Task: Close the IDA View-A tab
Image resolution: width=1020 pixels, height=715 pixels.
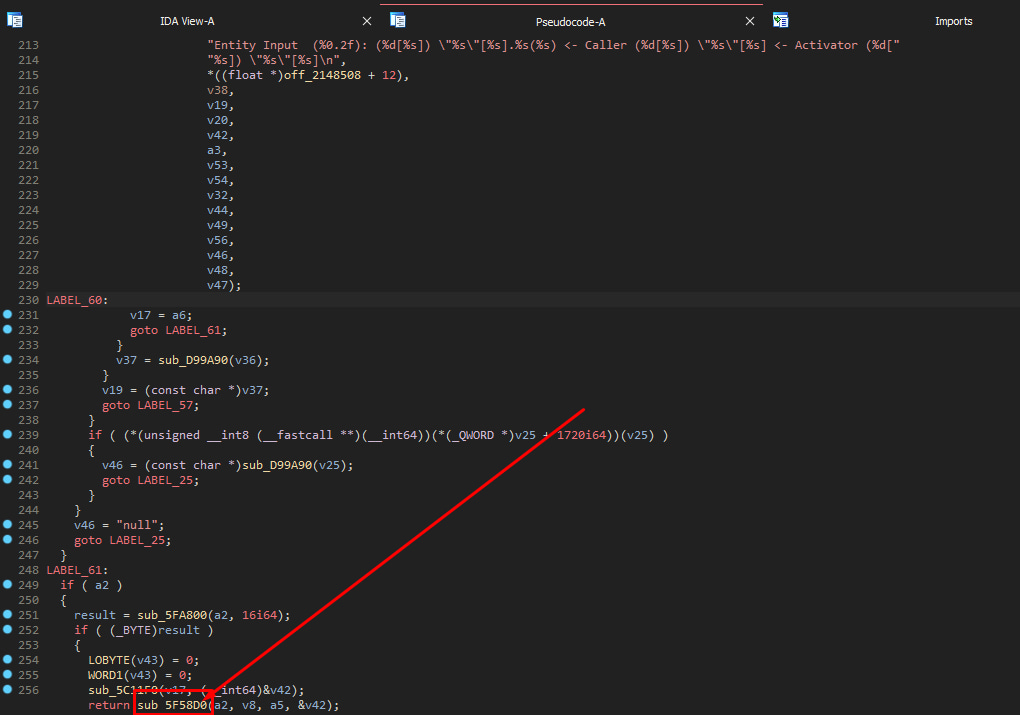Action: (x=367, y=21)
